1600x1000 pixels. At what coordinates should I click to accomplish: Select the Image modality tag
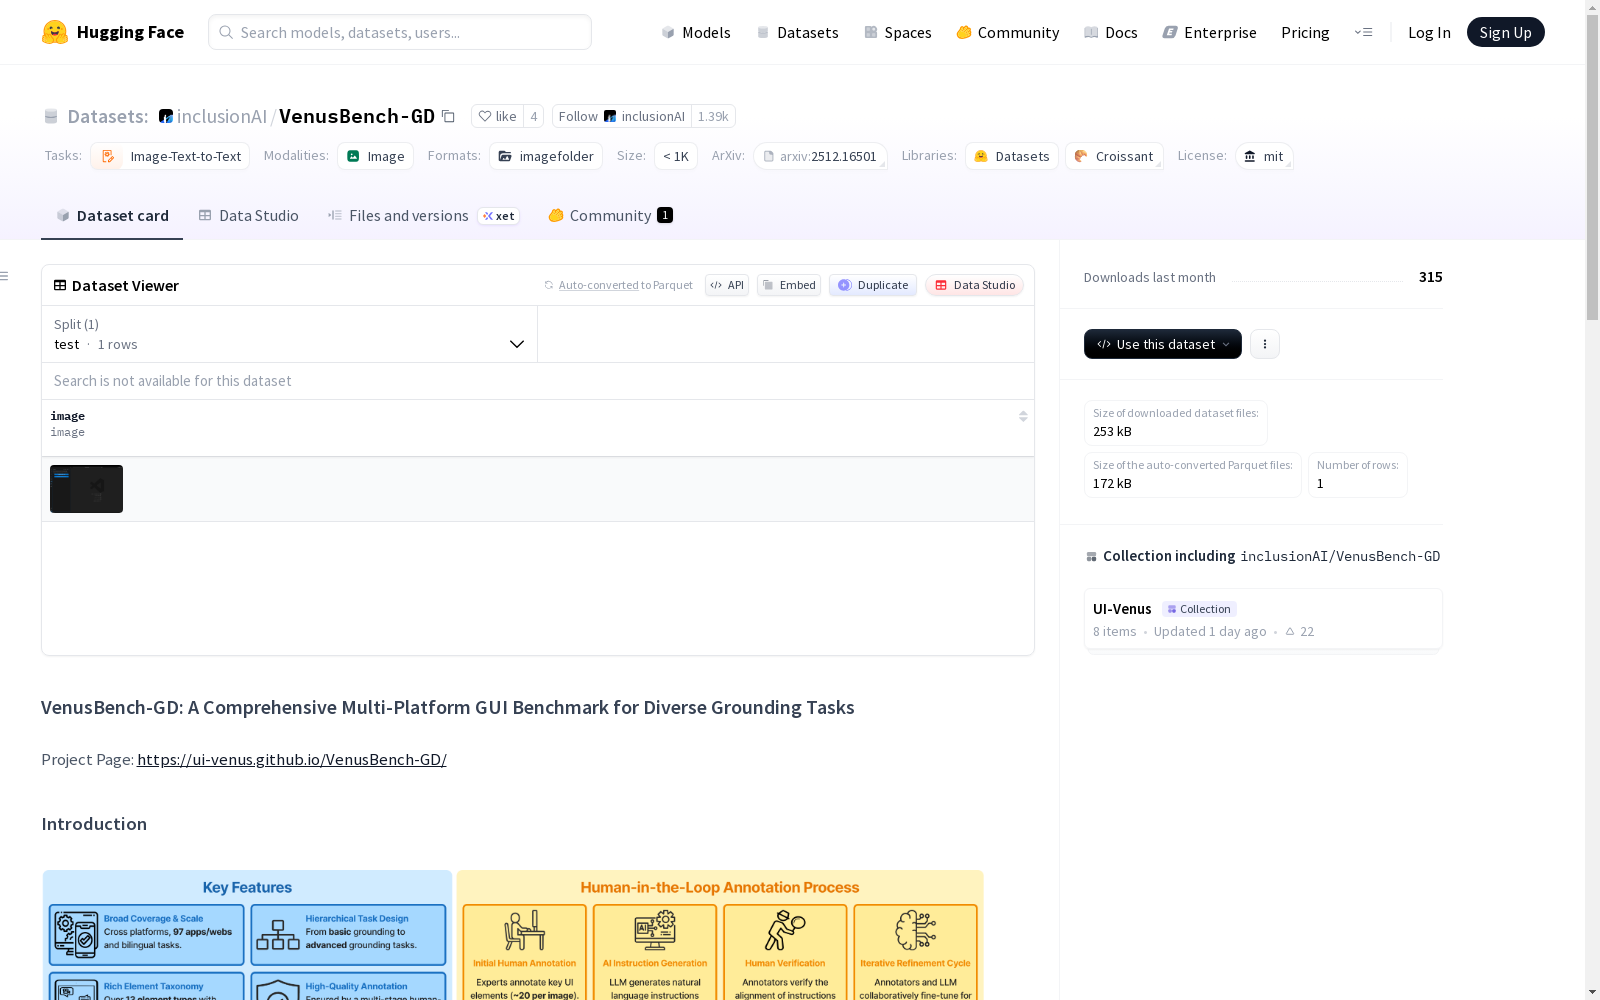coord(376,156)
